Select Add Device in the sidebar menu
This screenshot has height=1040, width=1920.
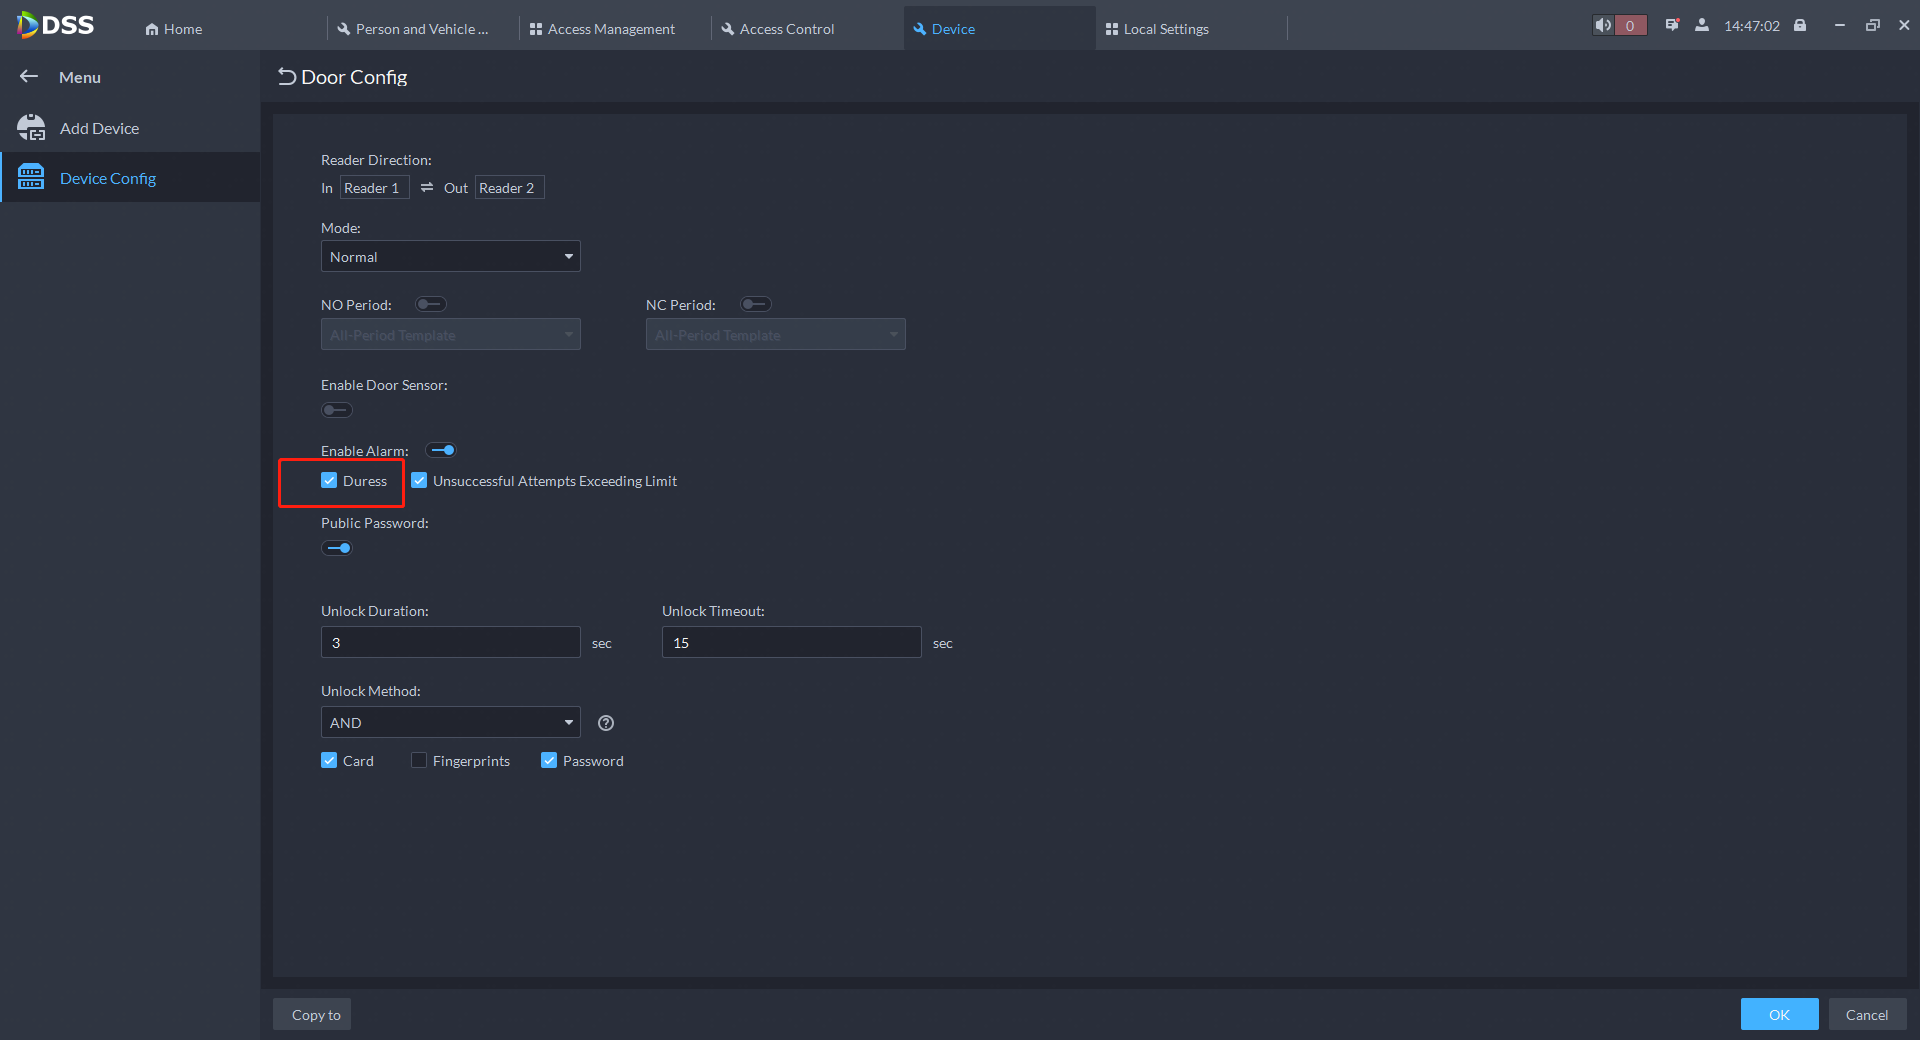pyautogui.click(x=130, y=127)
